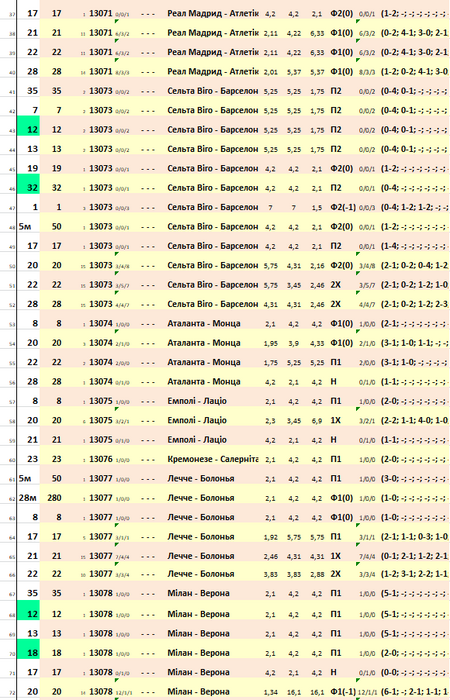450x700 pixels.
Task: Click the first-column cell 1 for Сельта Віго
Action: 35,207
